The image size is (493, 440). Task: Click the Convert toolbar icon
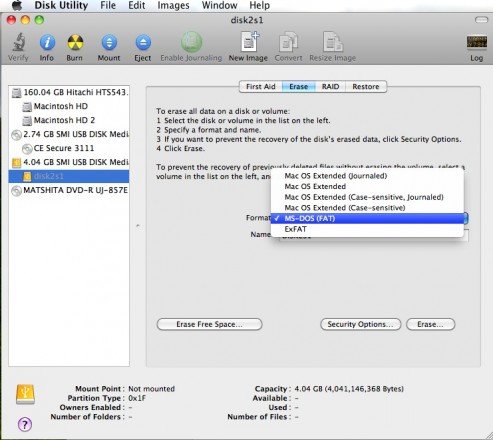click(288, 42)
